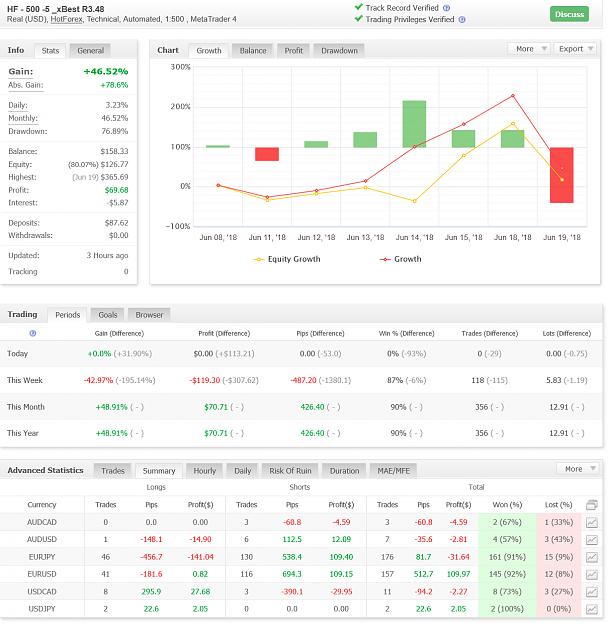Select the Profit chart tab
The image size is (611, 625).
point(293,51)
